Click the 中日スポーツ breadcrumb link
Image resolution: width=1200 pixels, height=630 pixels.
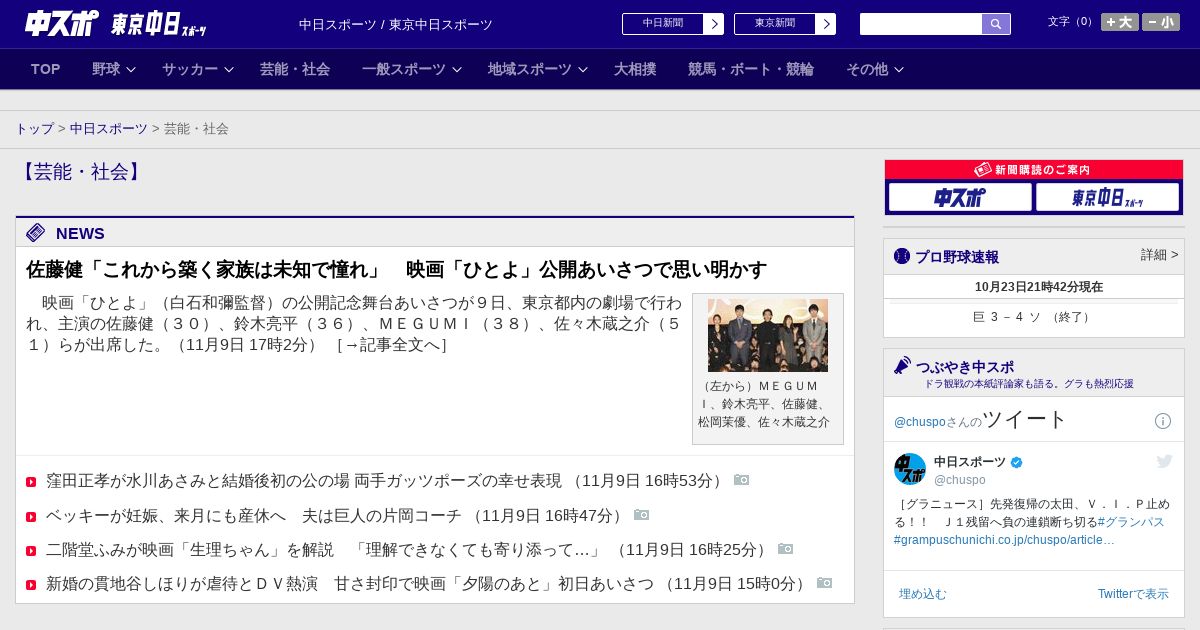[x=109, y=129]
